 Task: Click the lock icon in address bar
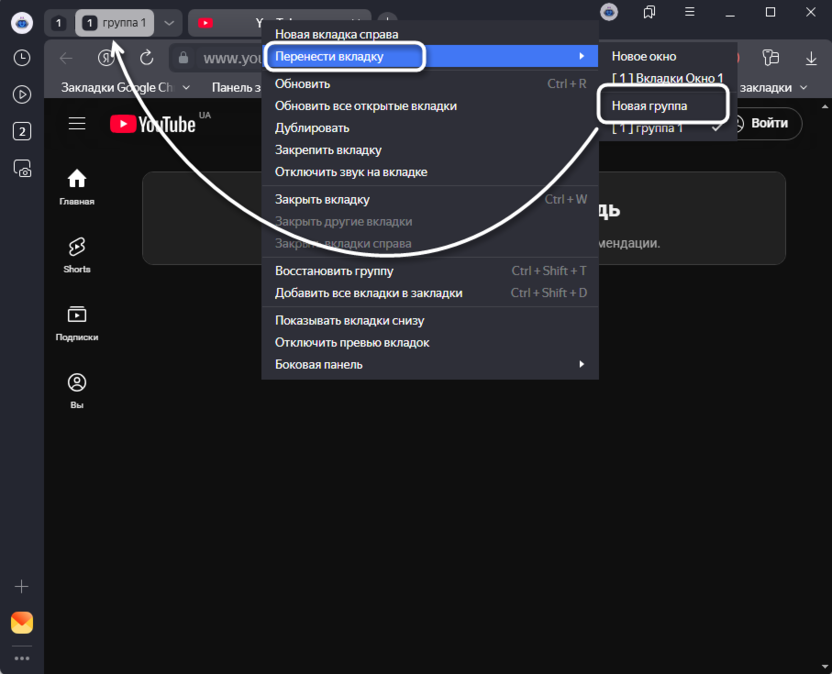click(184, 58)
